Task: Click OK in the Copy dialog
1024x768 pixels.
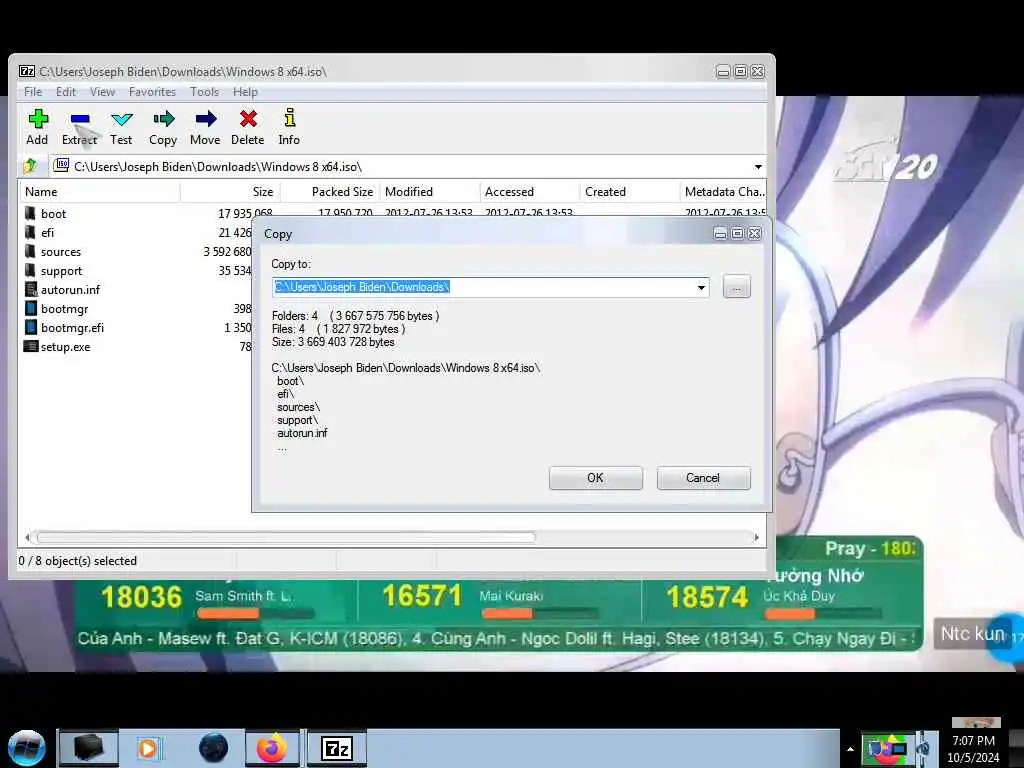Action: pyautogui.click(x=596, y=478)
